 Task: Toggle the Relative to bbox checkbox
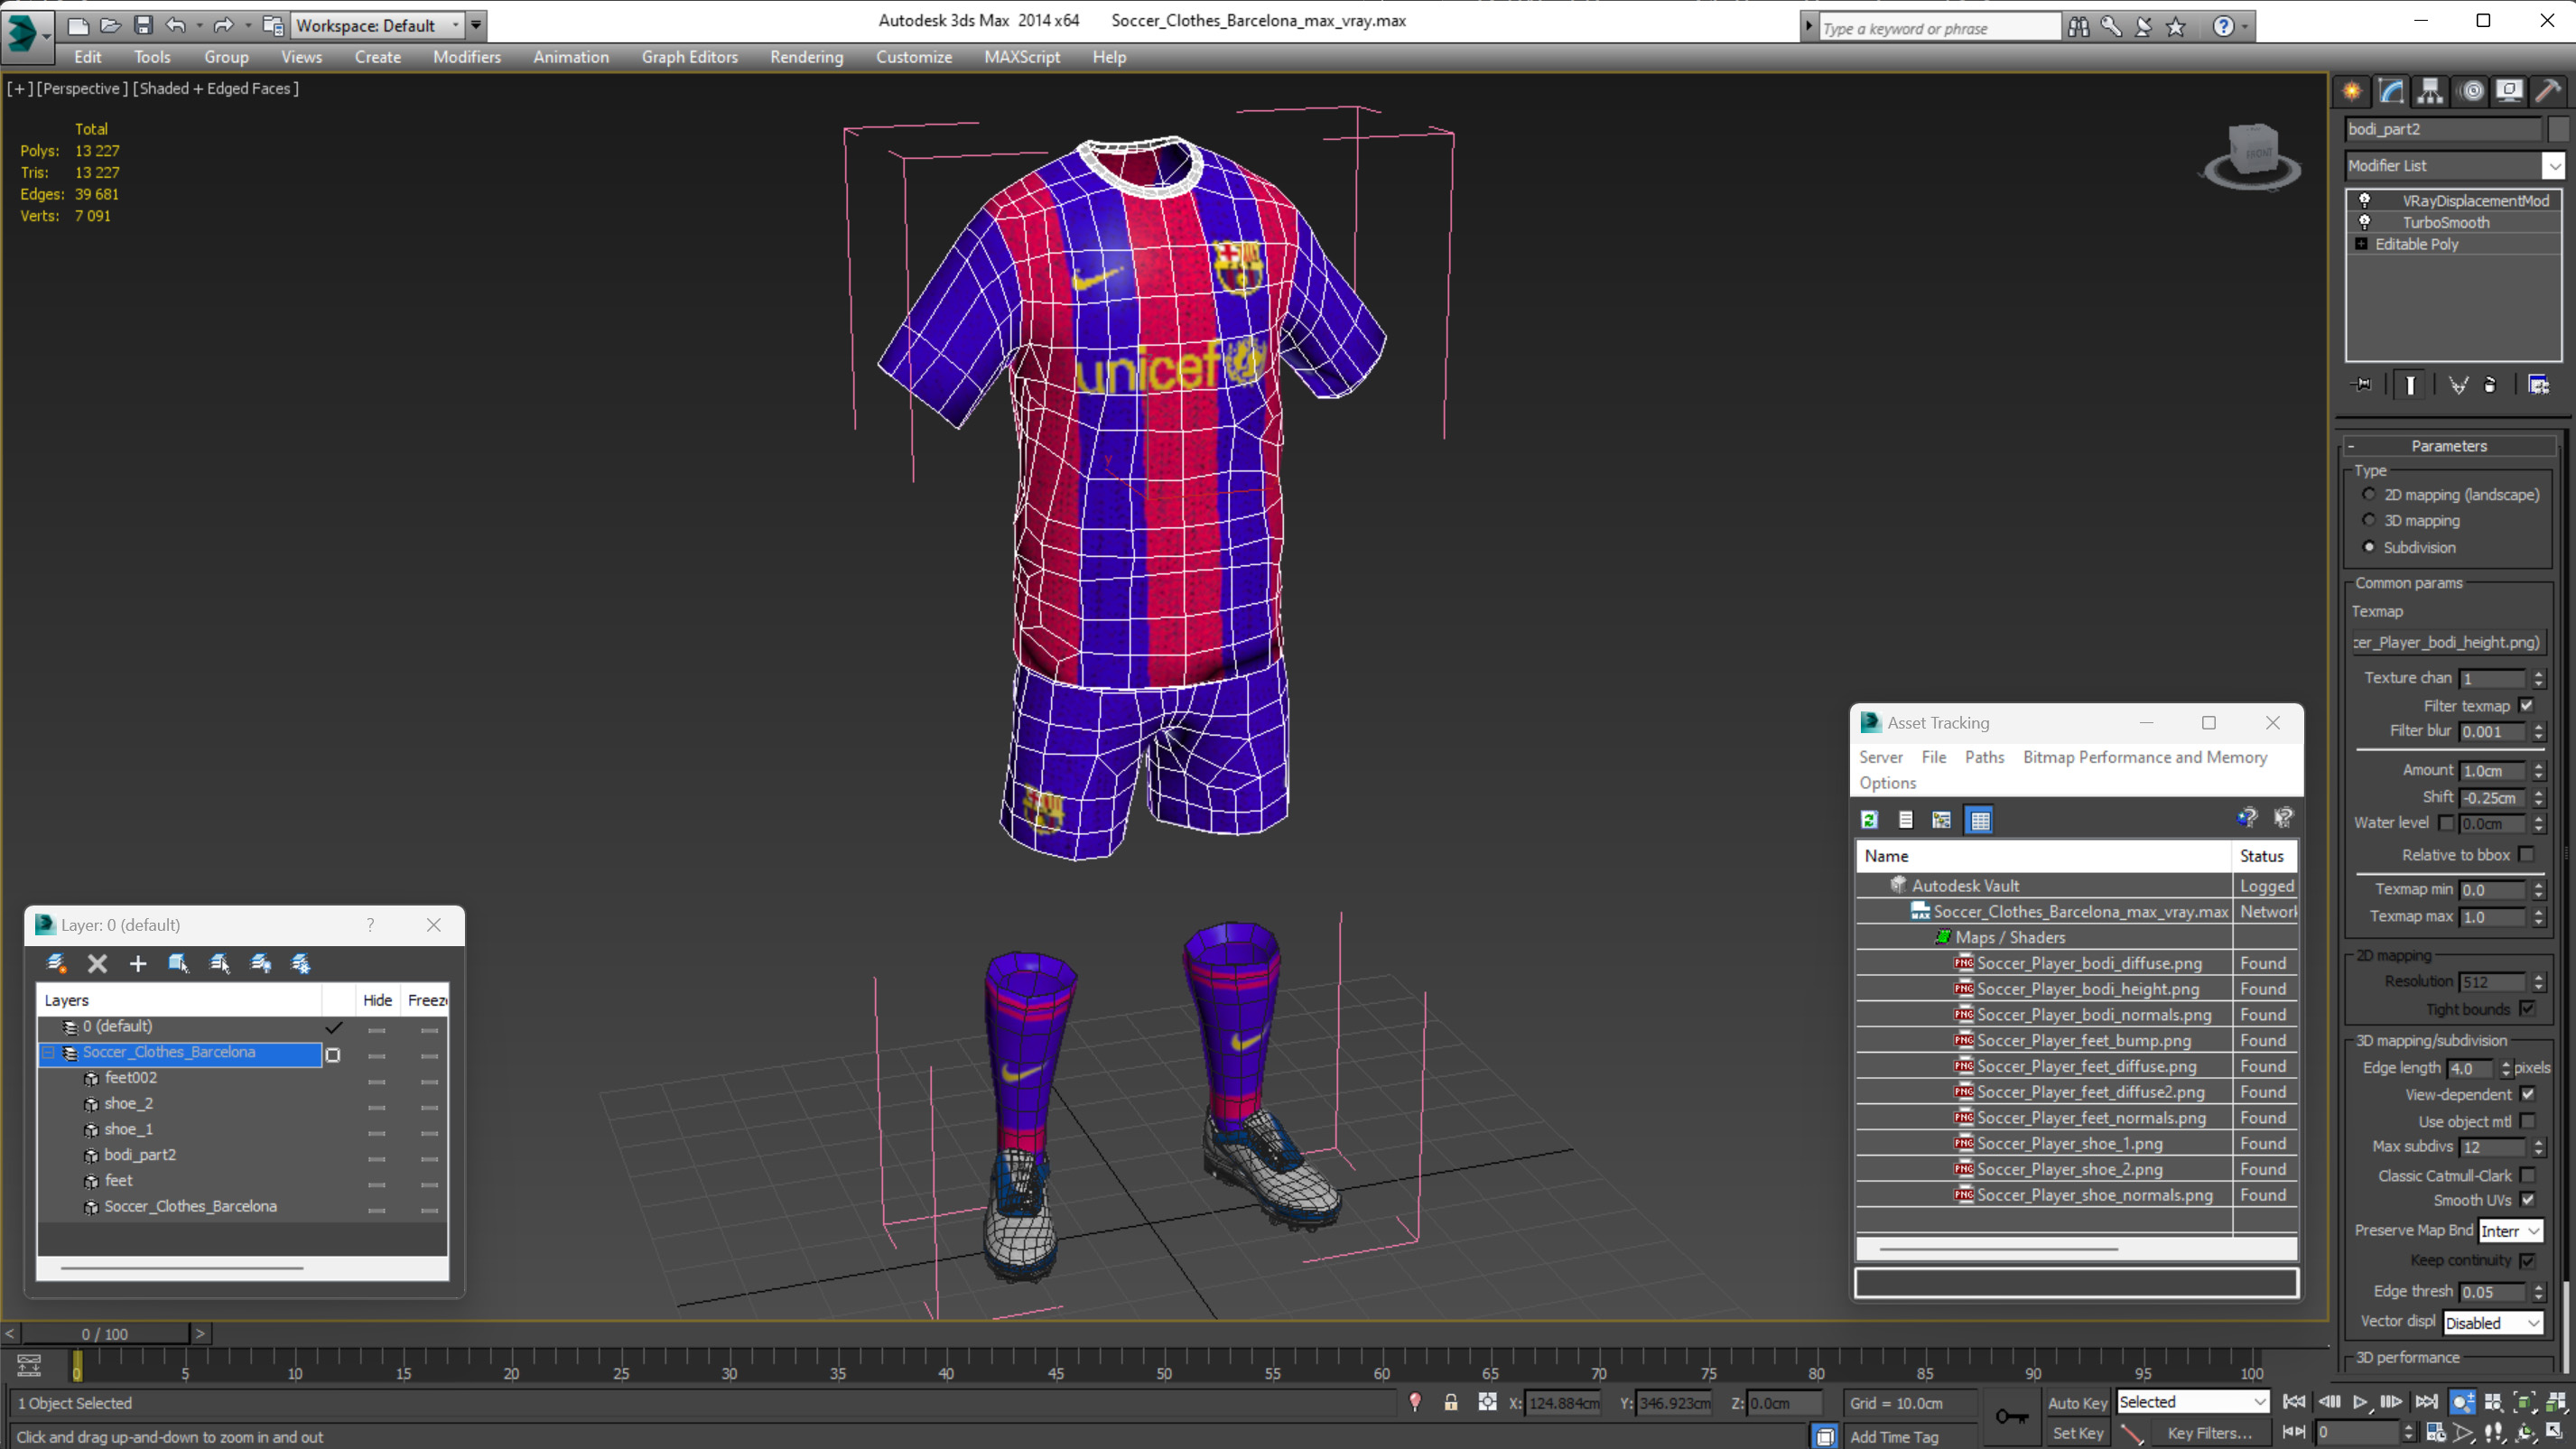pyautogui.click(x=2526, y=854)
